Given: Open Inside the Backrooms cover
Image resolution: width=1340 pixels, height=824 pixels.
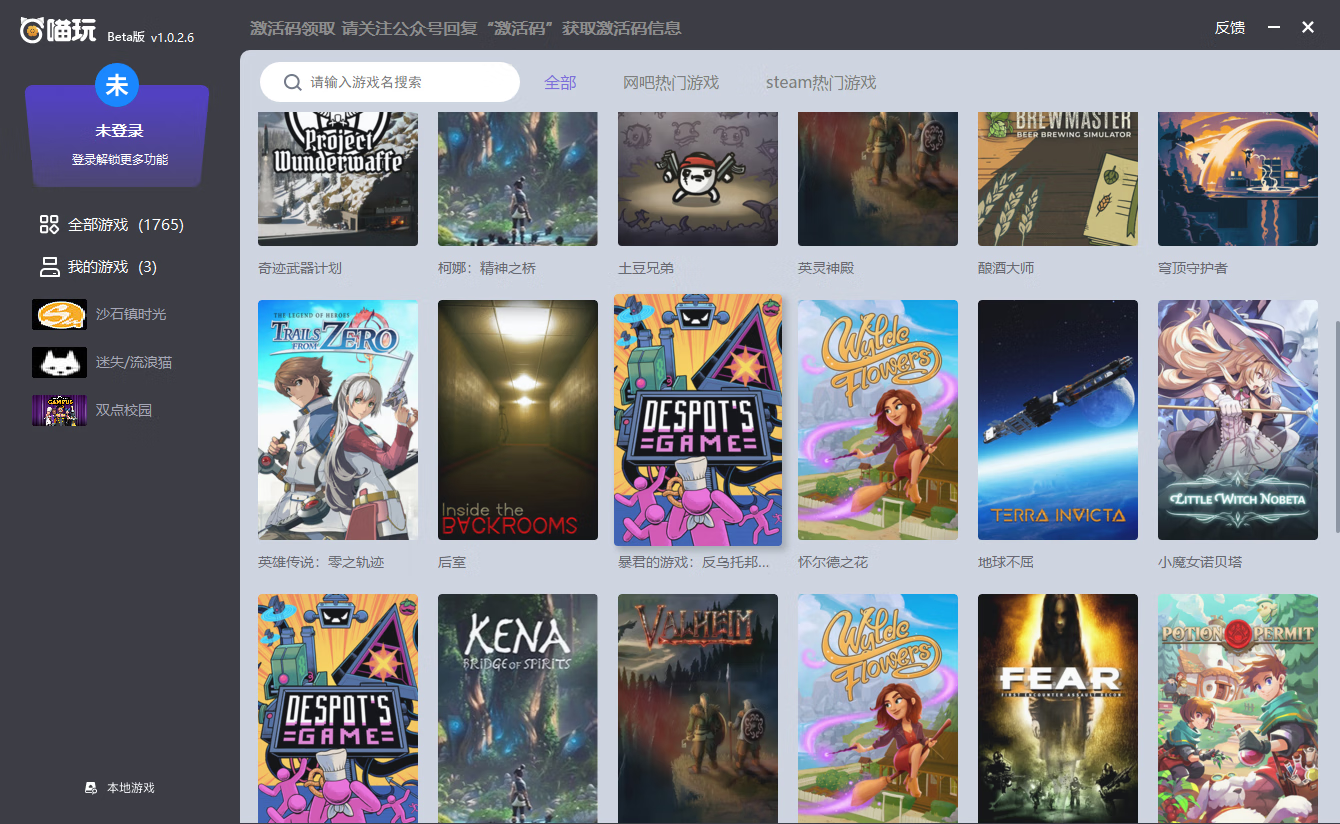Looking at the screenshot, I should point(518,420).
